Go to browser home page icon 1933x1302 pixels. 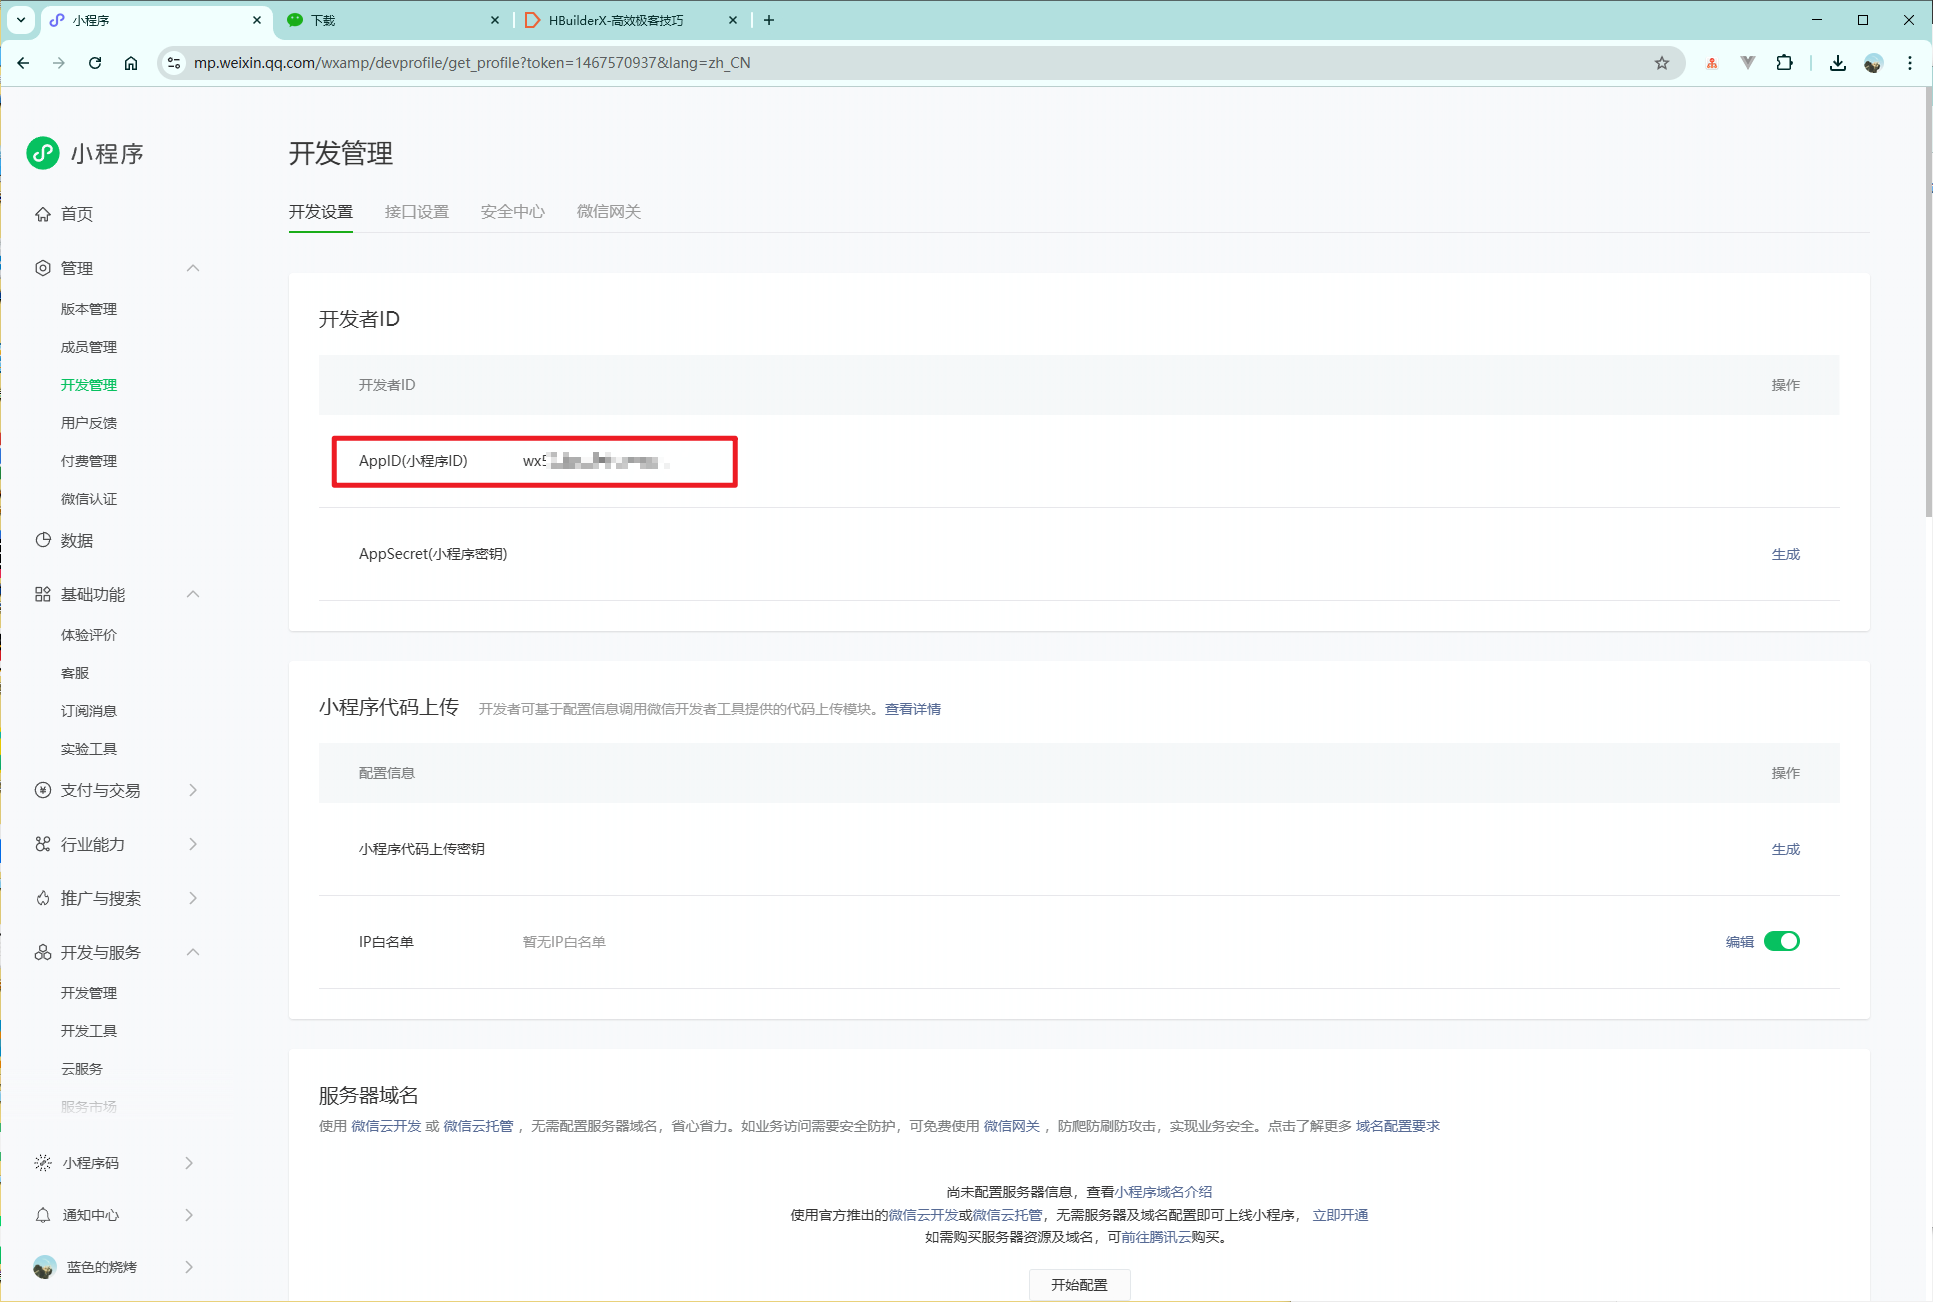pyautogui.click(x=131, y=63)
